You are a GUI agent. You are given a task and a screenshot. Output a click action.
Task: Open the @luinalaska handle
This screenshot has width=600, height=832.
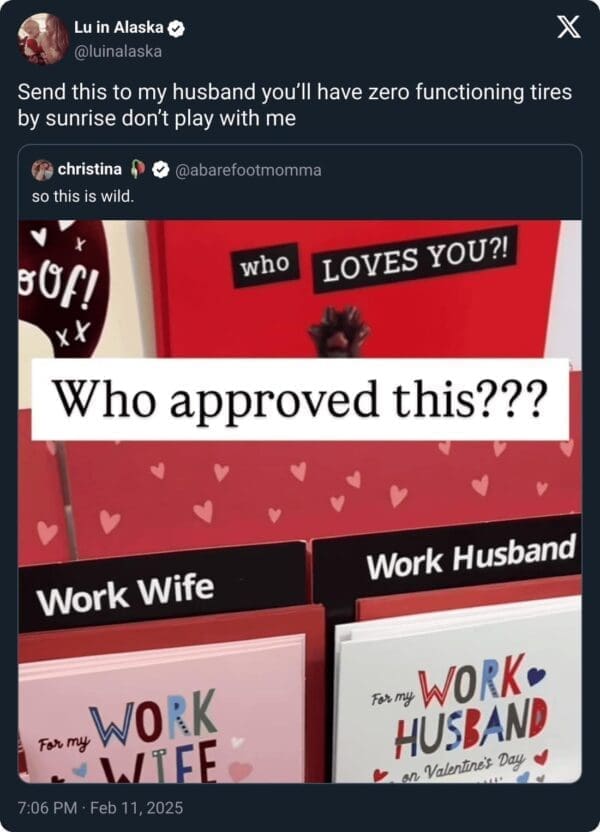click(117, 51)
